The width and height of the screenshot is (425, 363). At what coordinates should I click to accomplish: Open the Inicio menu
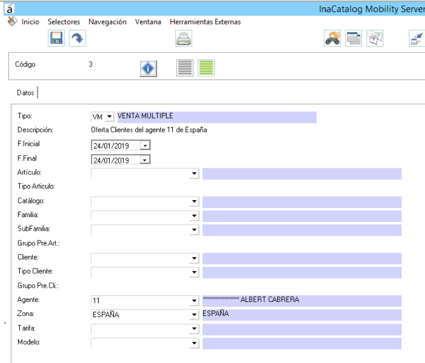click(x=30, y=22)
